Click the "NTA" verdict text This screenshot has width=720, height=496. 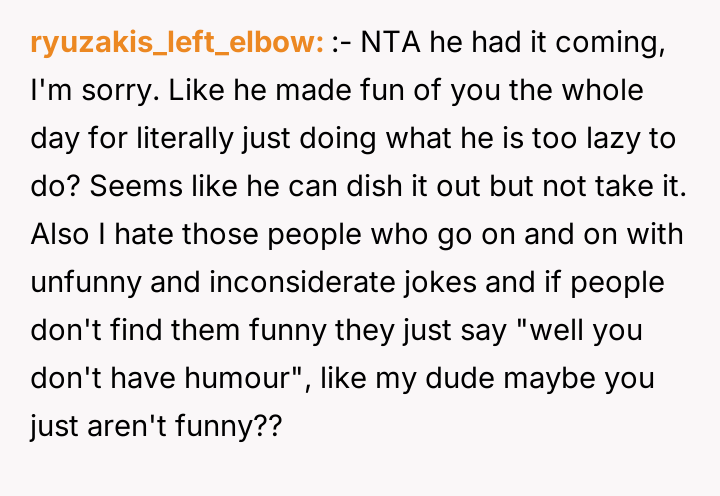[x=387, y=44]
